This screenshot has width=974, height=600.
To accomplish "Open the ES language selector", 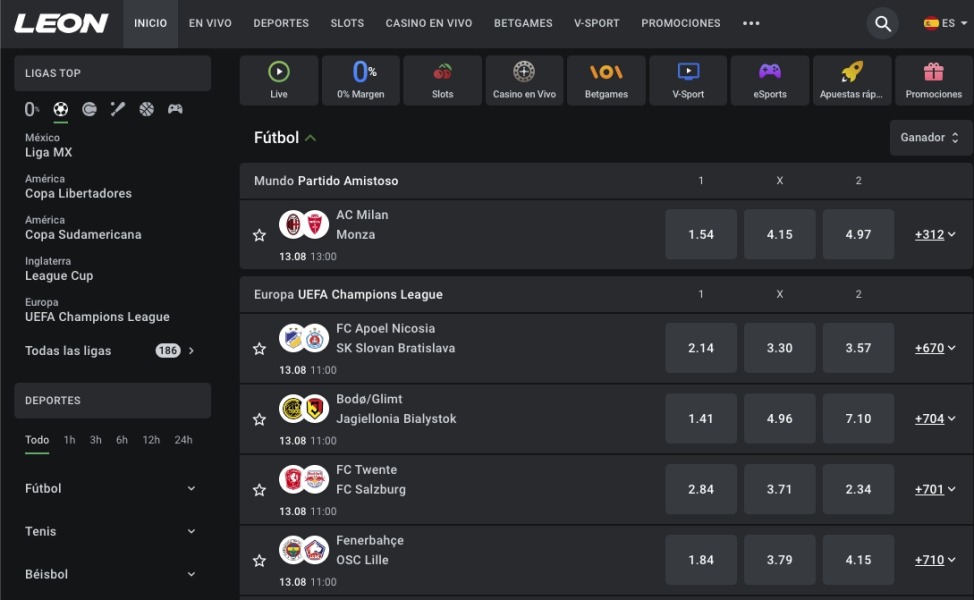I will tap(945, 23).
